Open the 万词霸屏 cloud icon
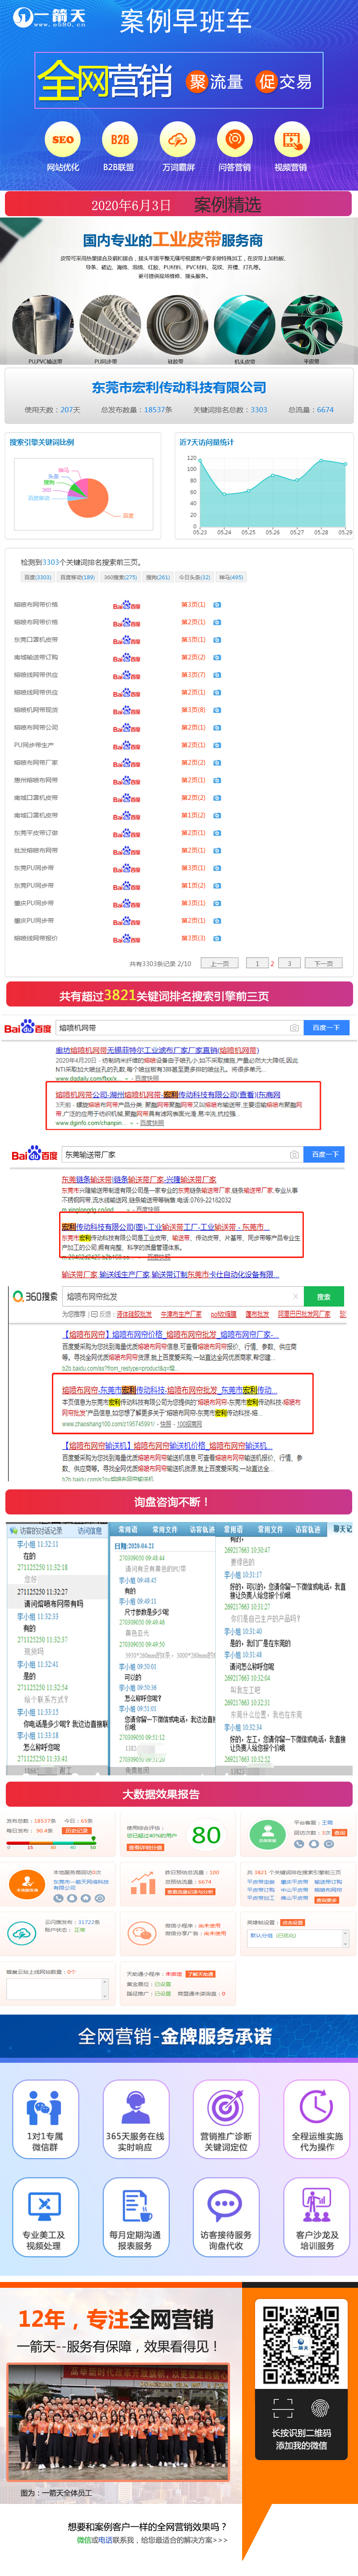This screenshot has width=358, height=2576. [x=178, y=140]
